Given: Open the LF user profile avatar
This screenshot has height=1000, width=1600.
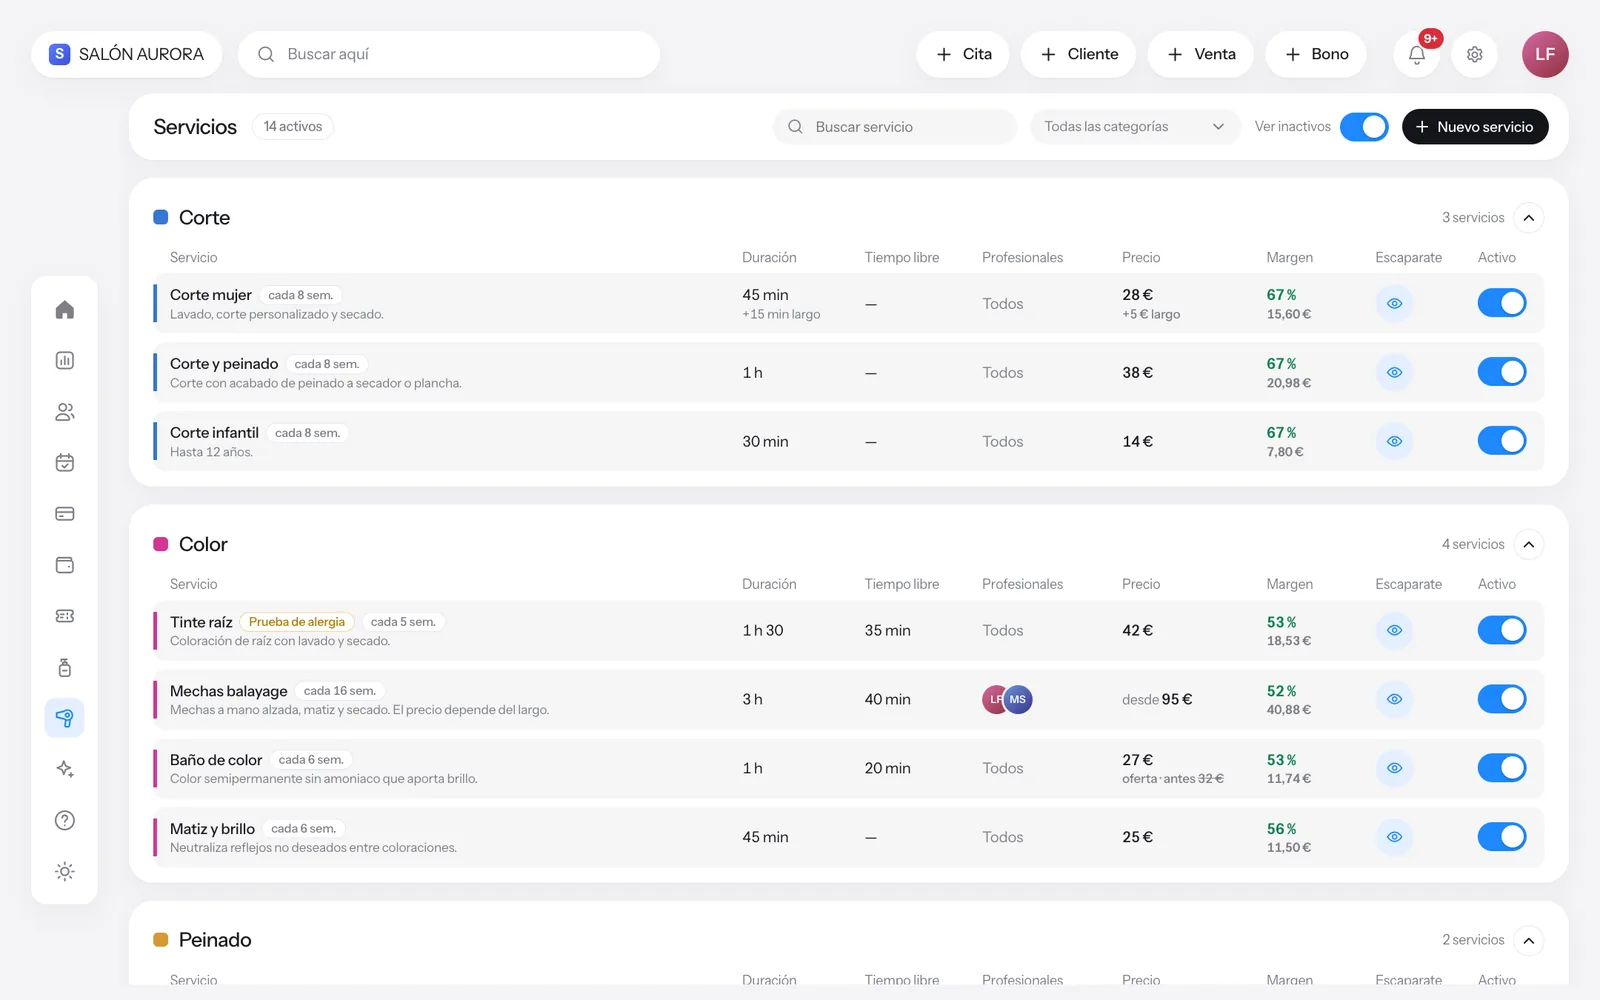Looking at the screenshot, I should coord(1545,54).
